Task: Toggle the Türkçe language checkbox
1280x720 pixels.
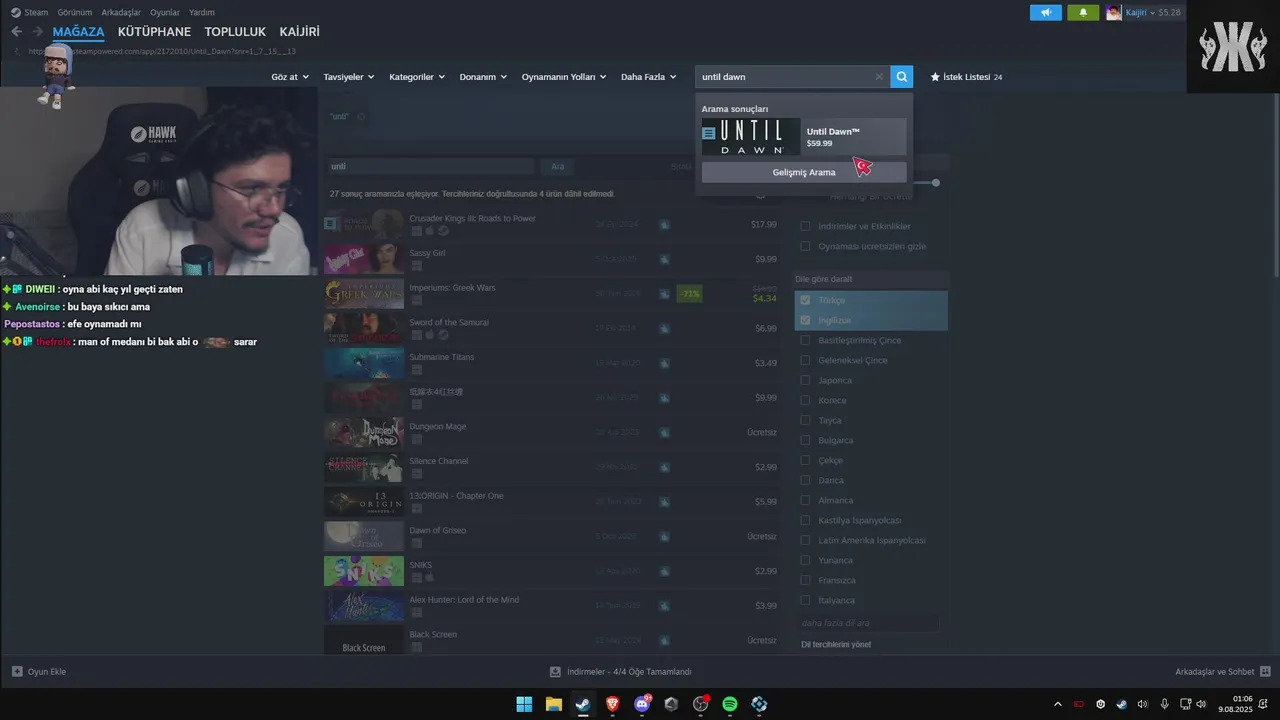Action: [805, 300]
